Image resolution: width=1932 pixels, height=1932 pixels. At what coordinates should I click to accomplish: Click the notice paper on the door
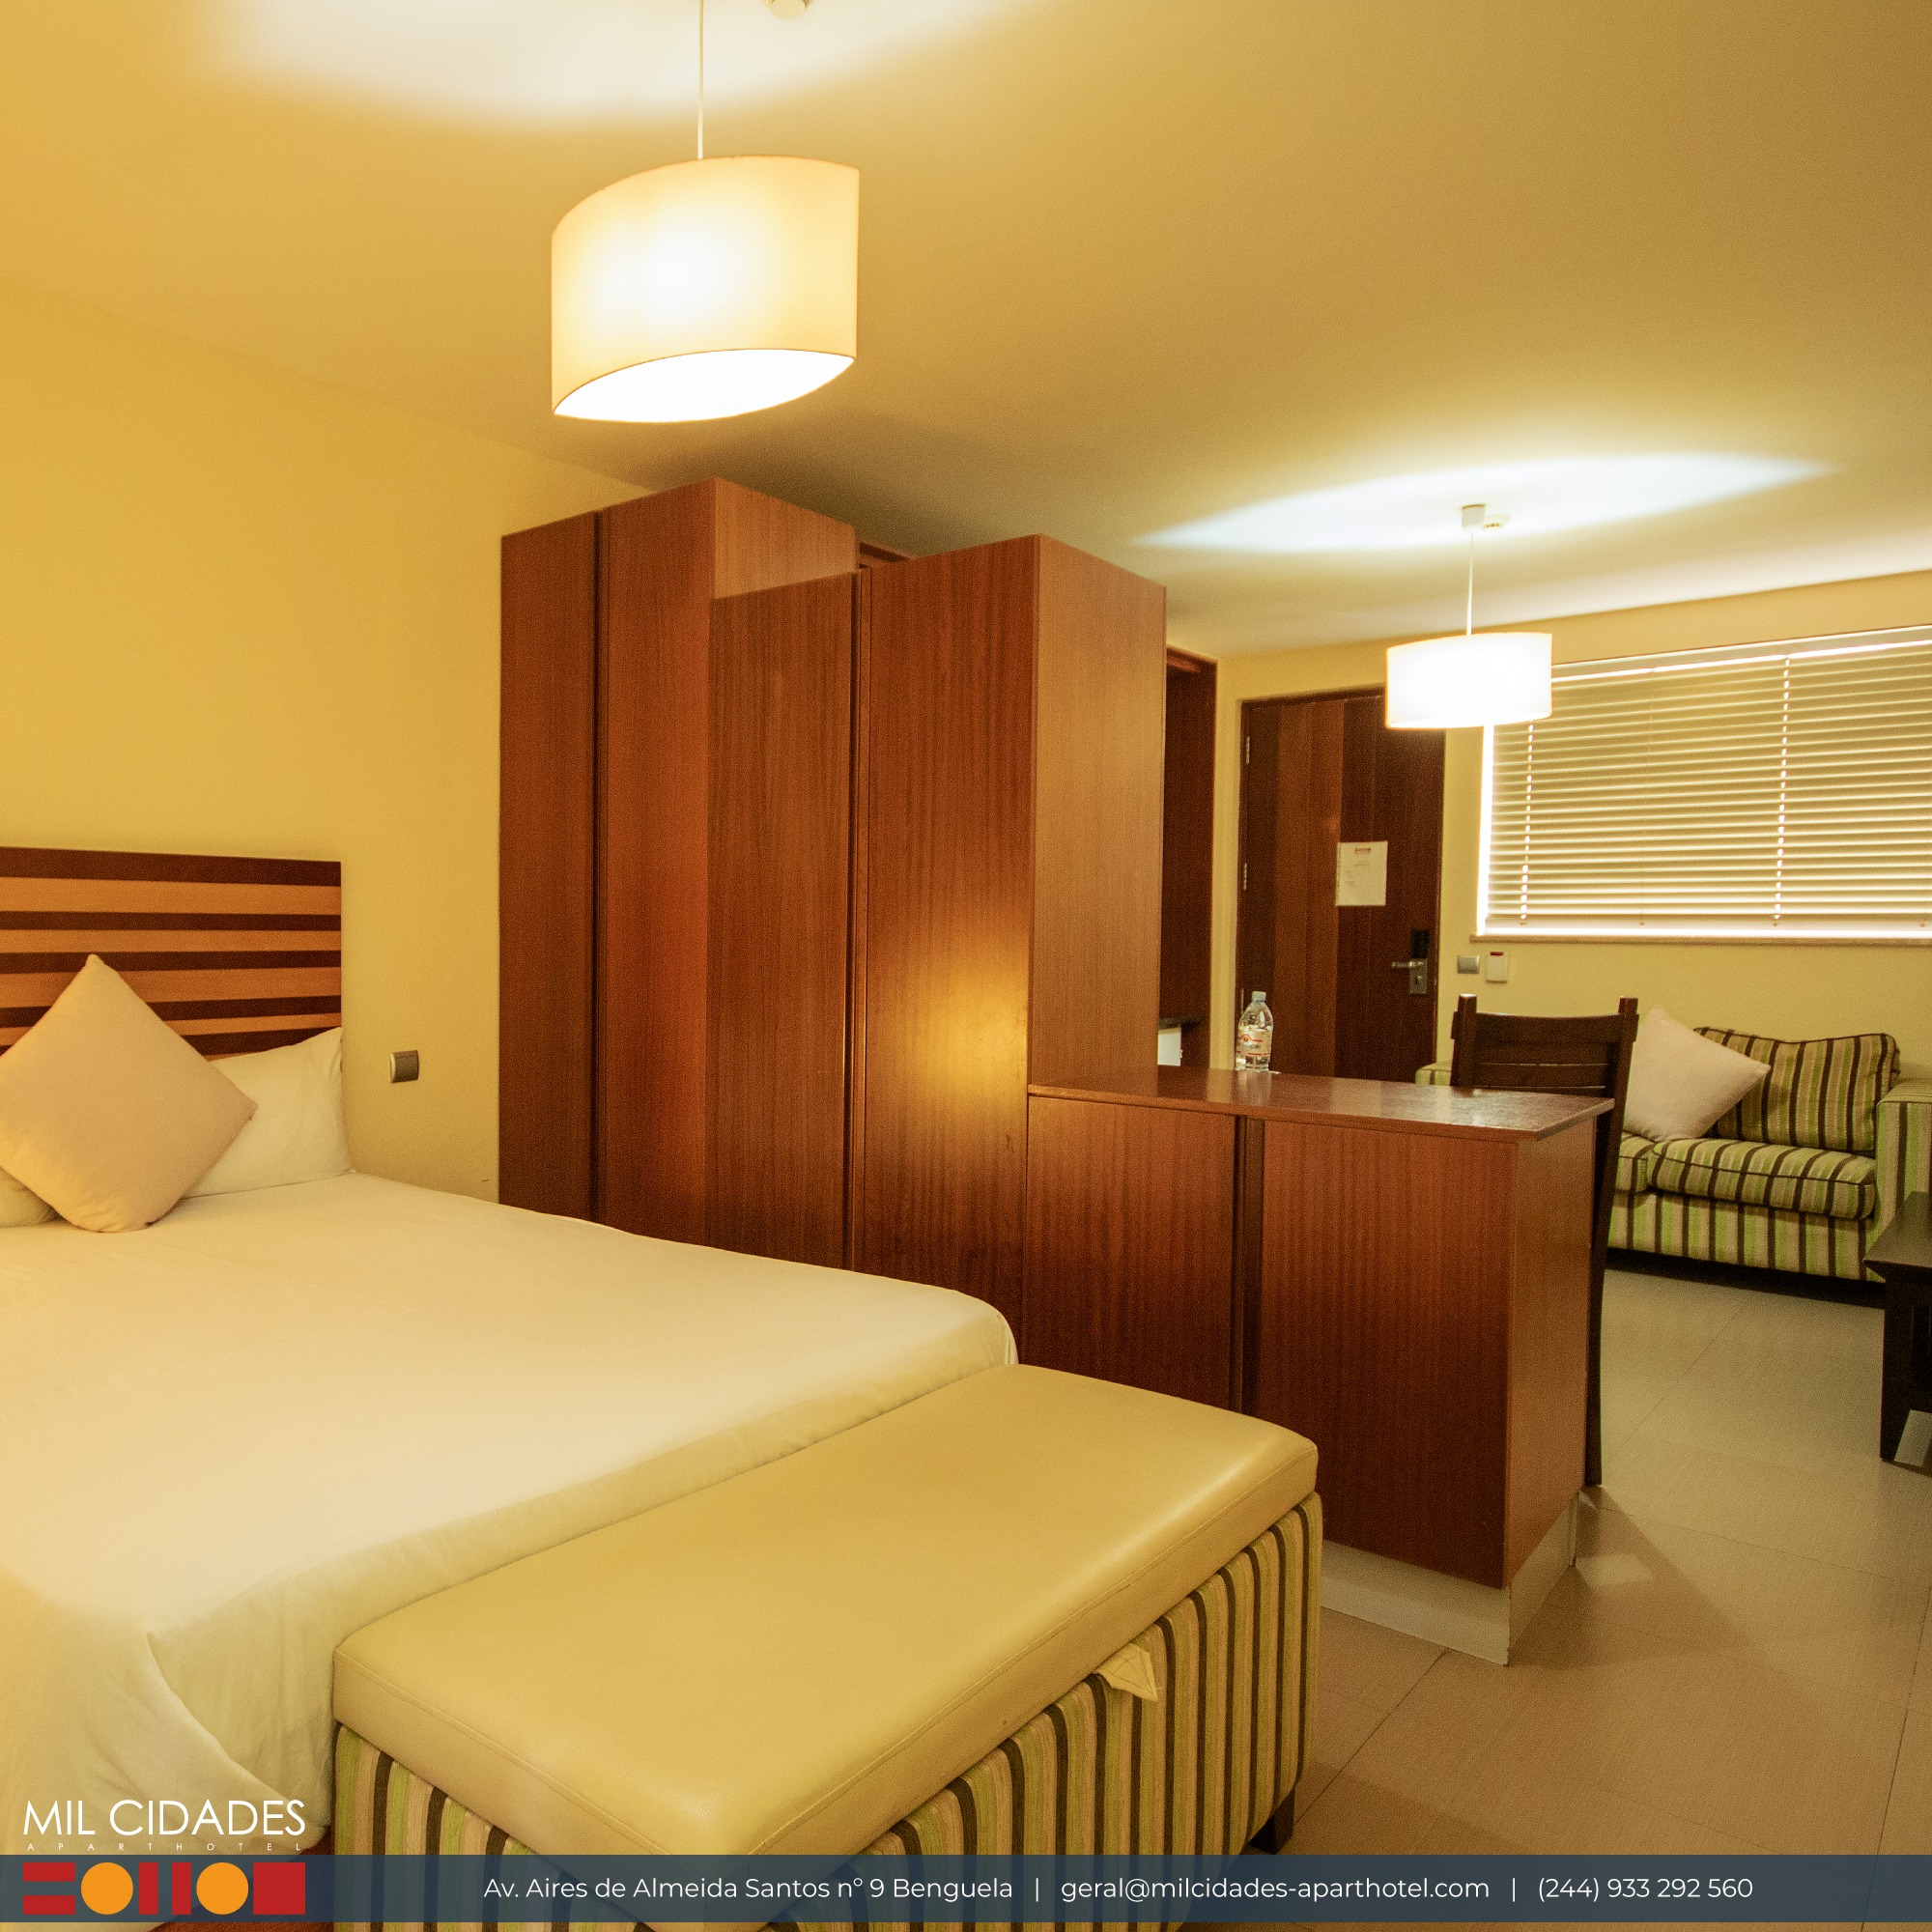tap(1362, 873)
